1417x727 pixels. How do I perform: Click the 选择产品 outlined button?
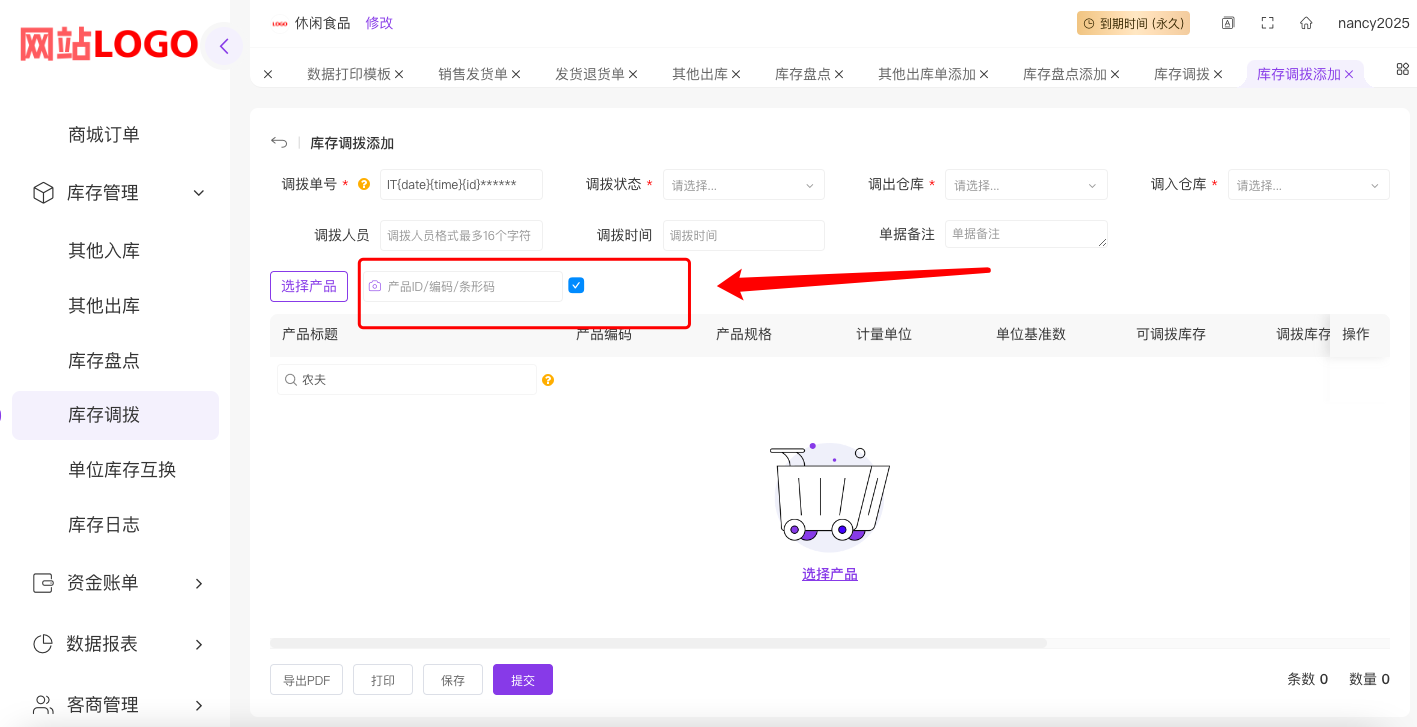click(309, 286)
